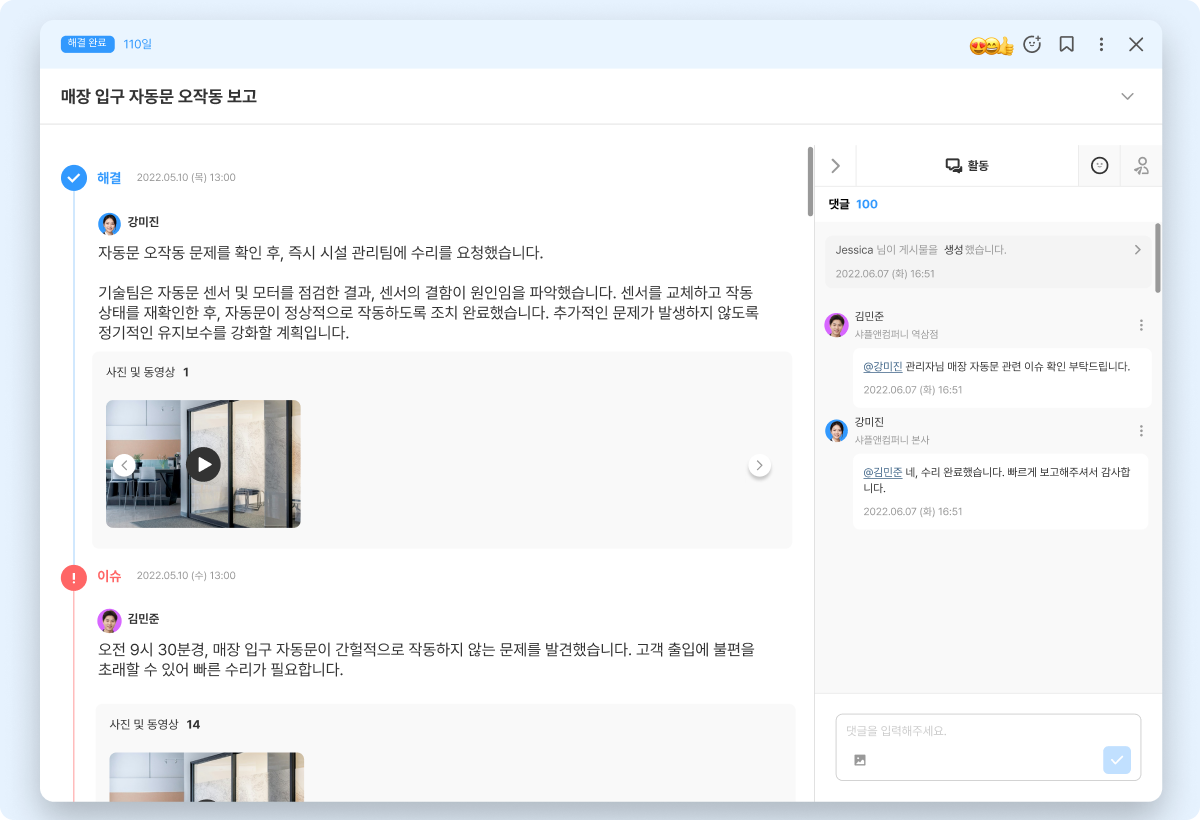
Task: Click the @김민준 mention link
Action: [883, 472]
